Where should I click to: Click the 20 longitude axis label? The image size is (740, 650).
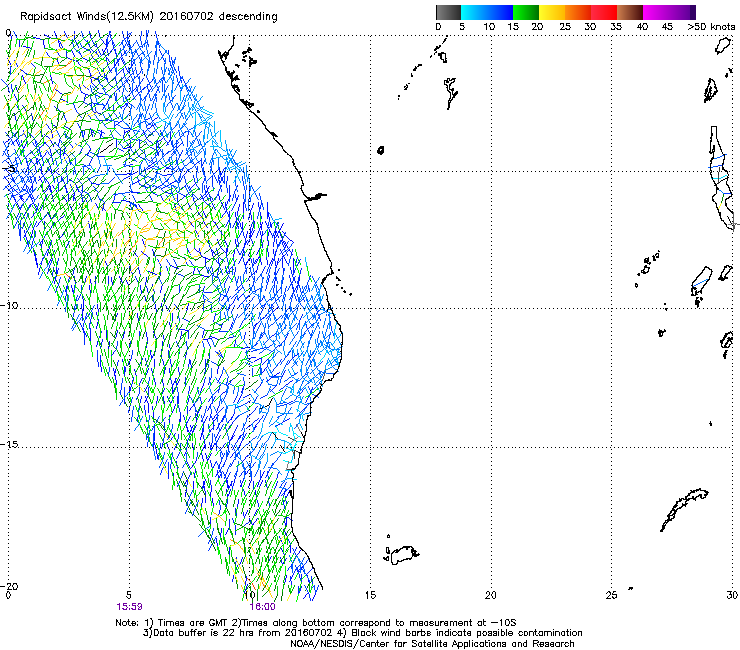[491, 595]
